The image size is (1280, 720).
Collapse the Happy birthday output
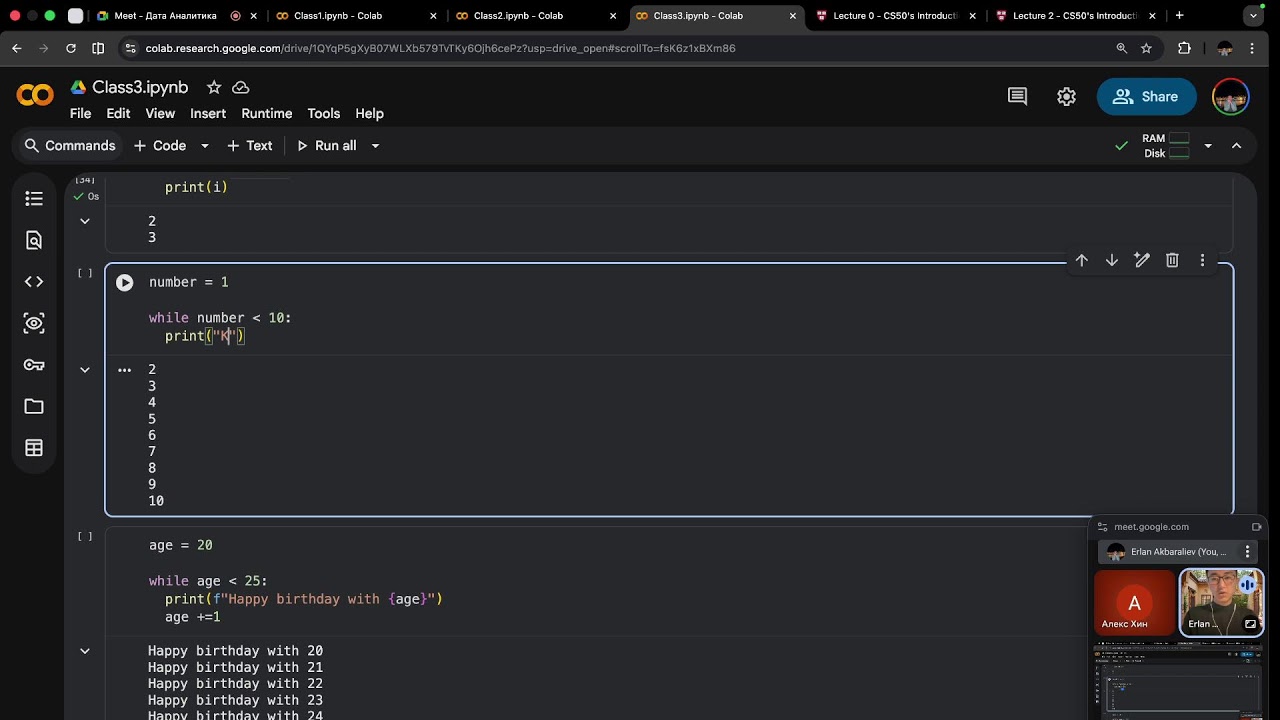coord(85,651)
